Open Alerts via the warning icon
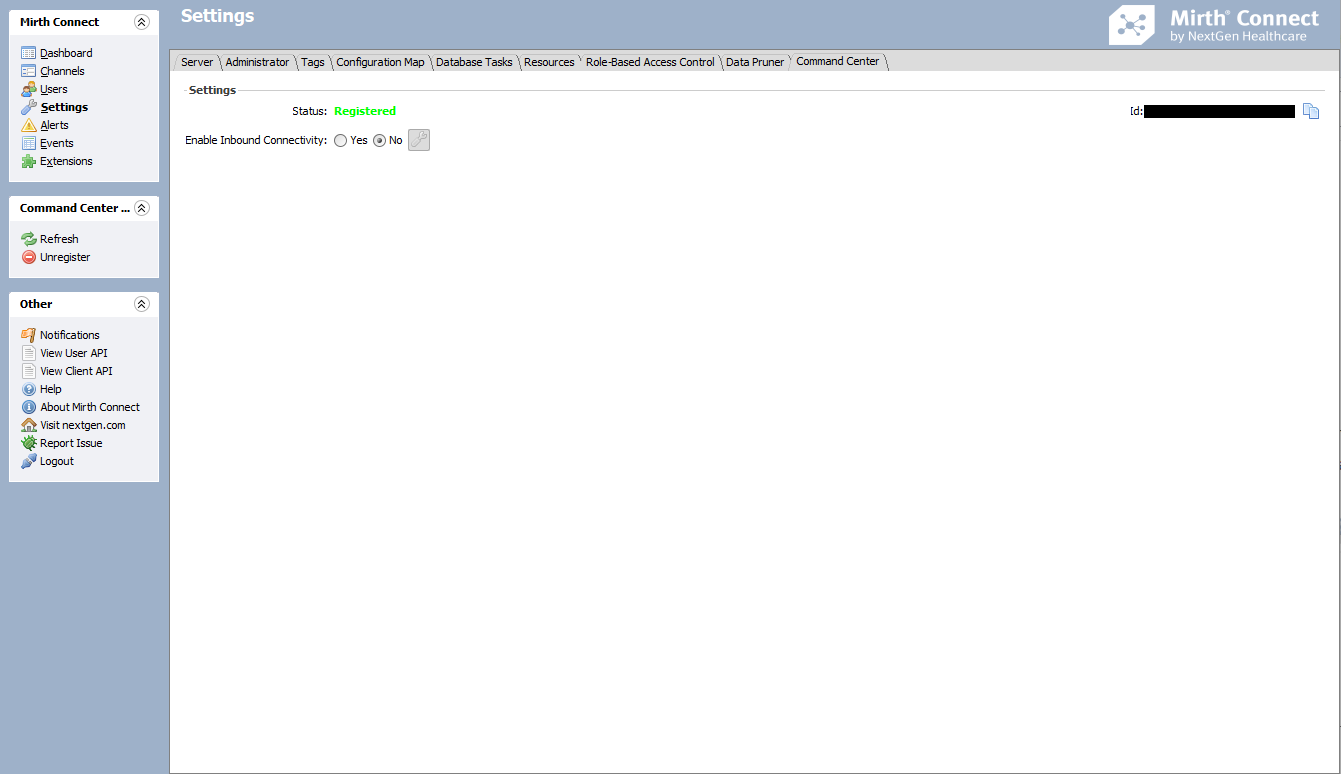The image size is (1341, 774). (29, 125)
